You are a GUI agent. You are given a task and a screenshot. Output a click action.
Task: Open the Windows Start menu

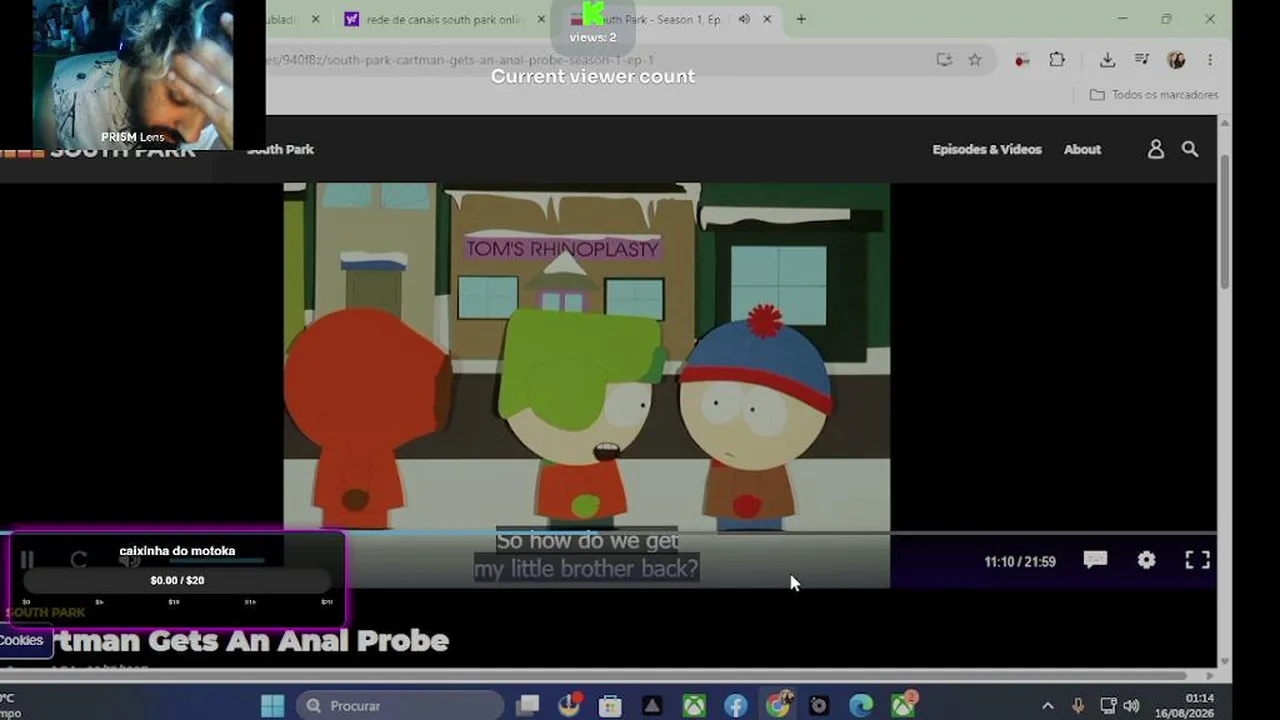click(x=272, y=706)
